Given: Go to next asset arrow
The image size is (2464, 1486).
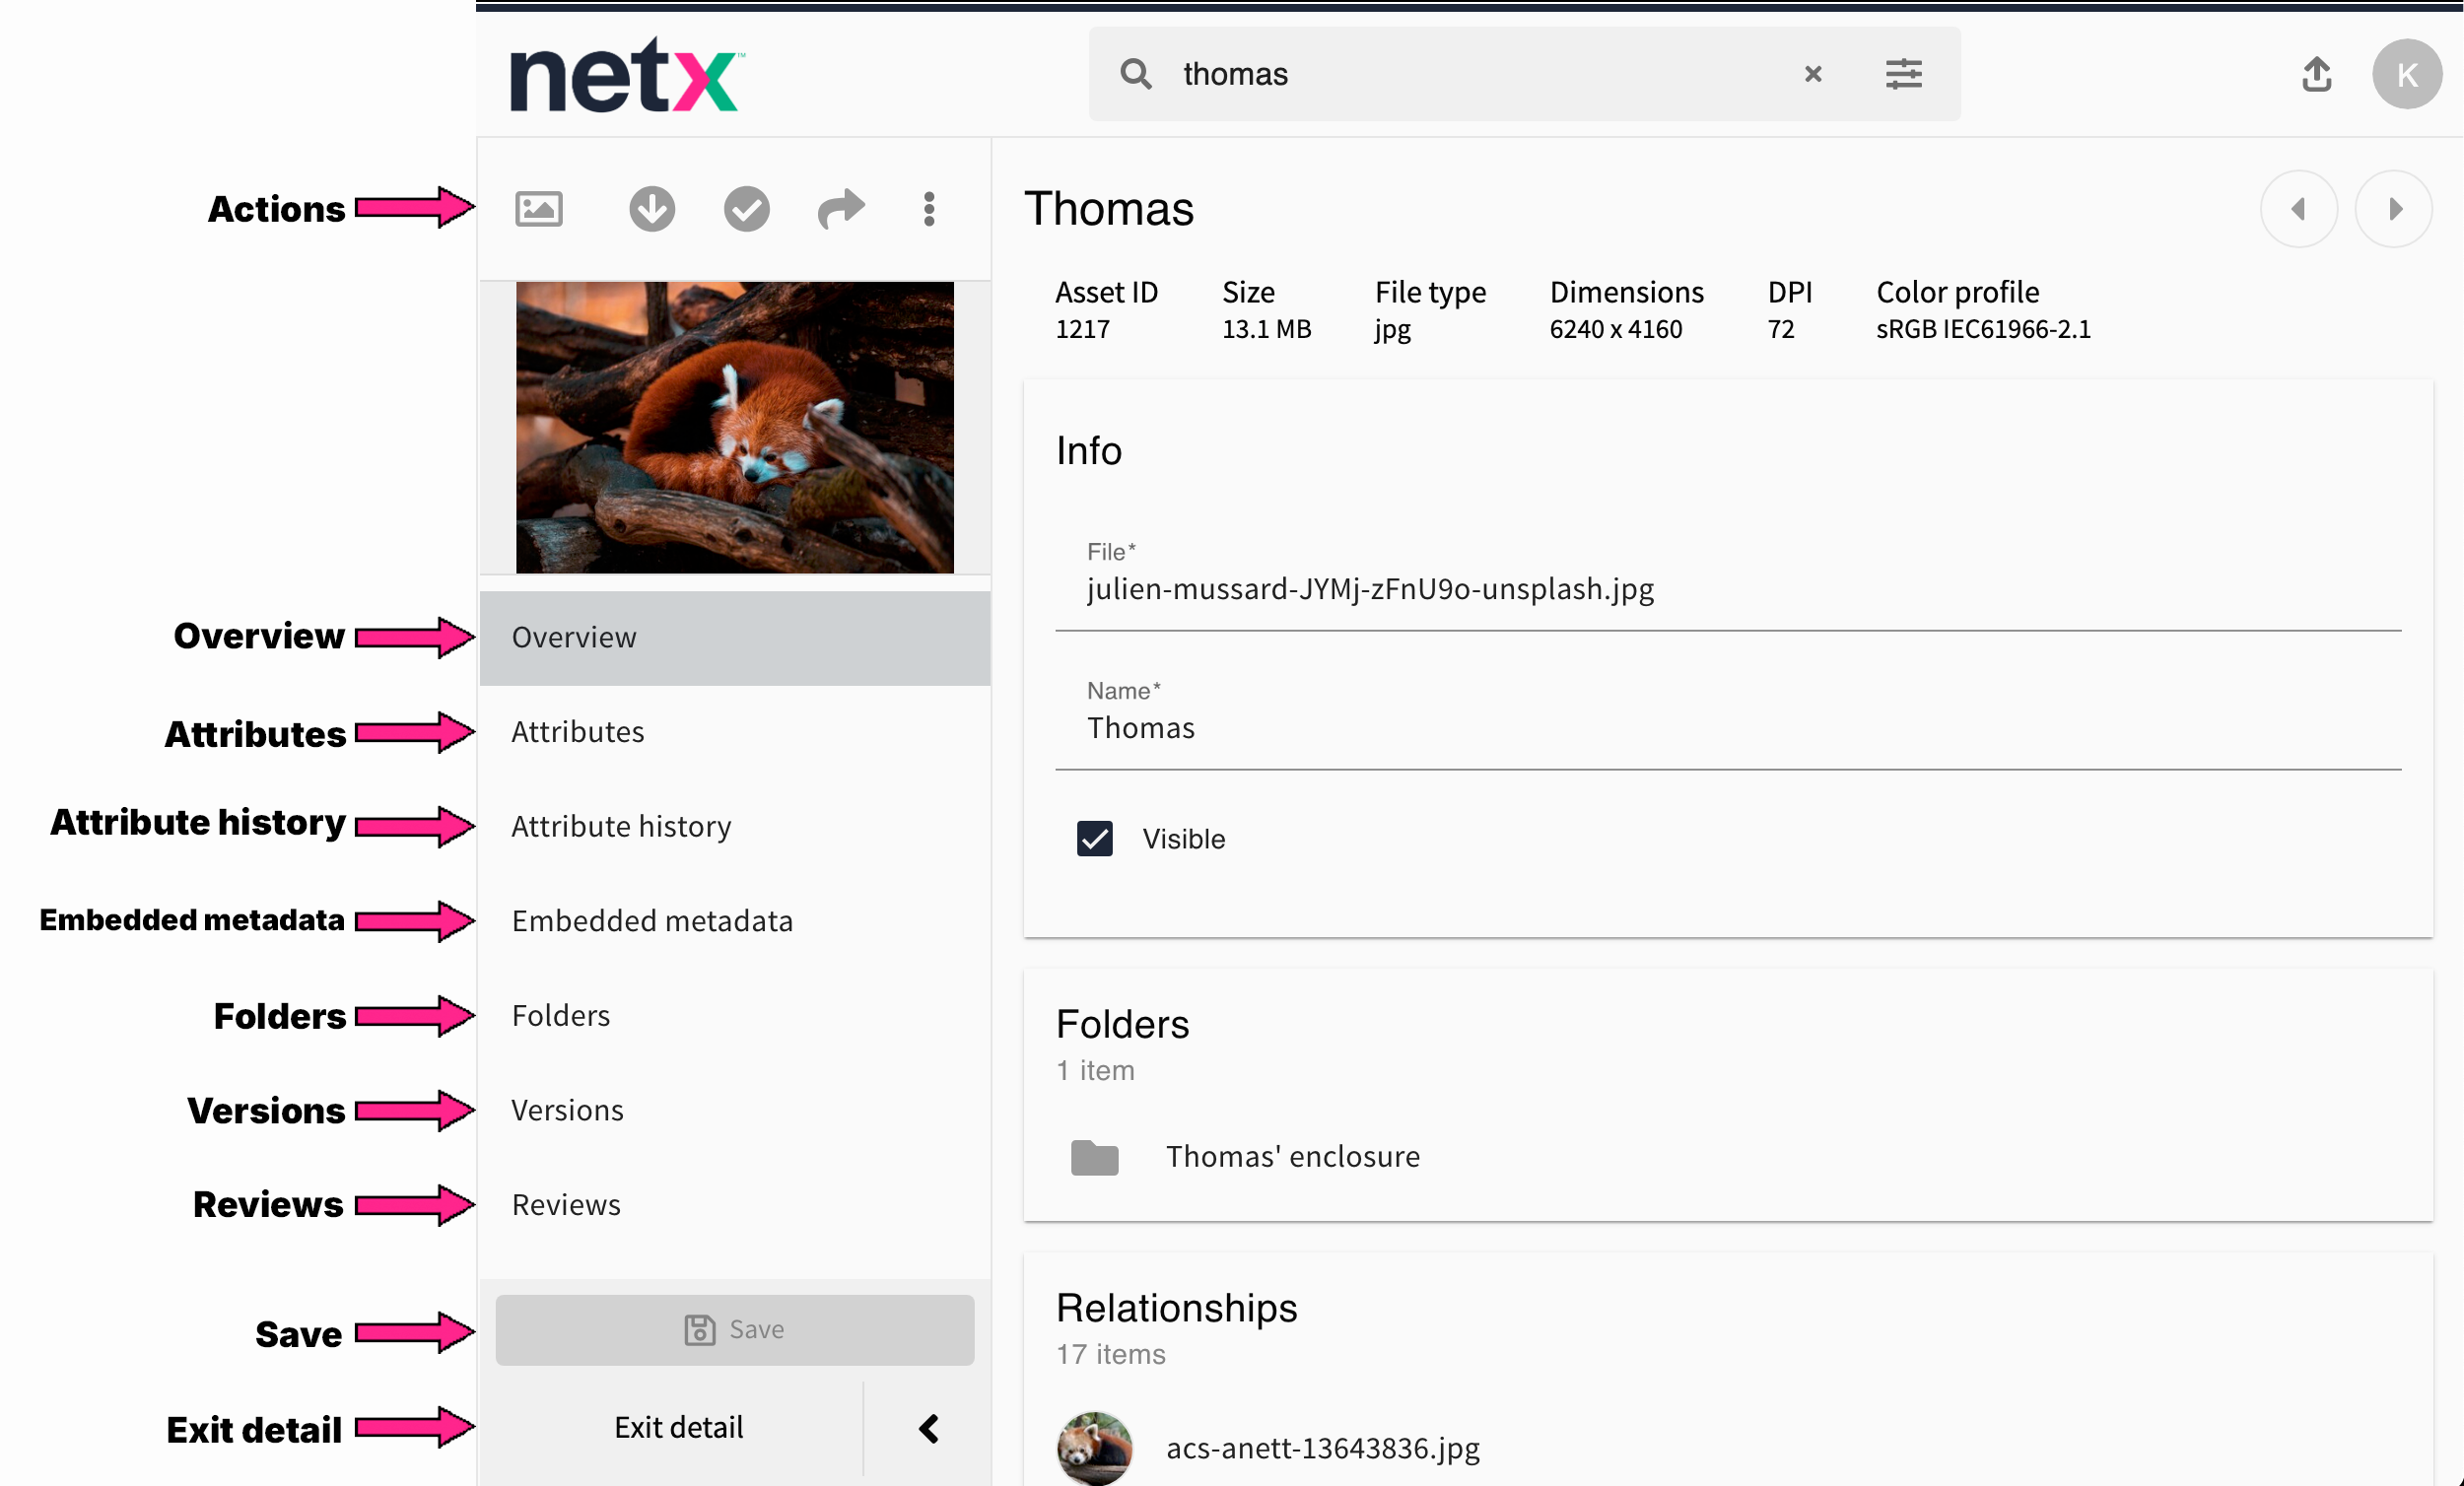Looking at the screenshot, I should coord(2393,209).
